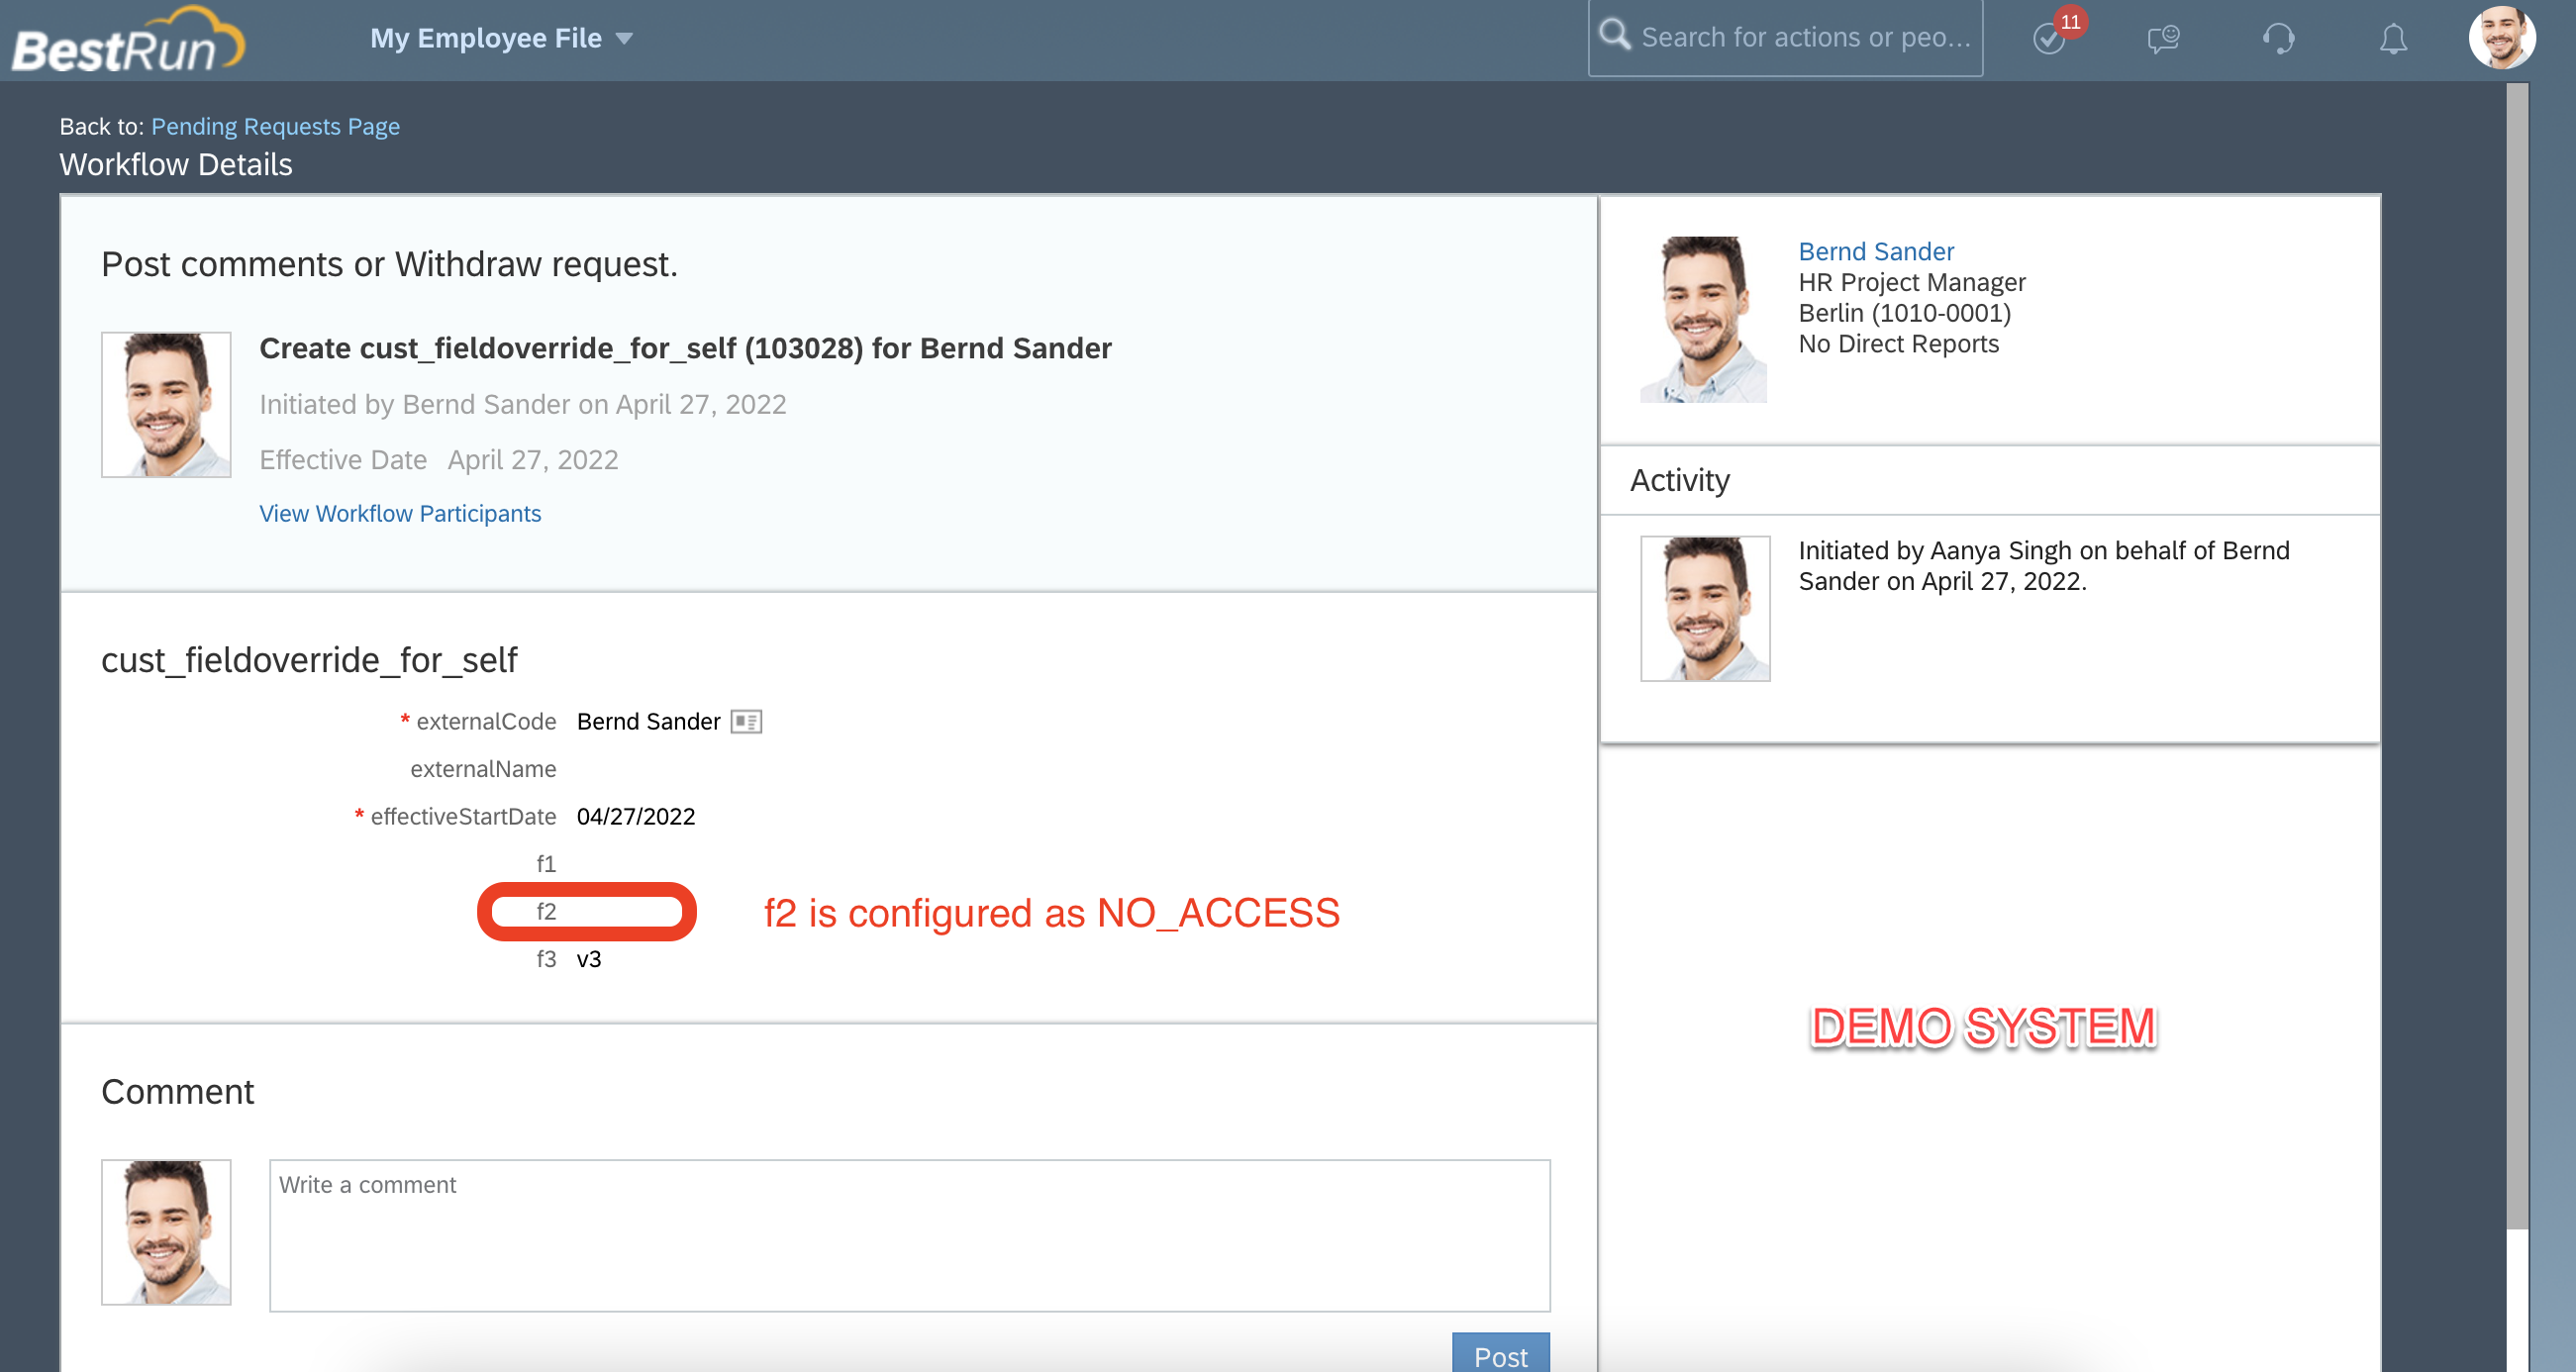Select the Initiated by Aanya Singh activity text

click(2044, 566)
